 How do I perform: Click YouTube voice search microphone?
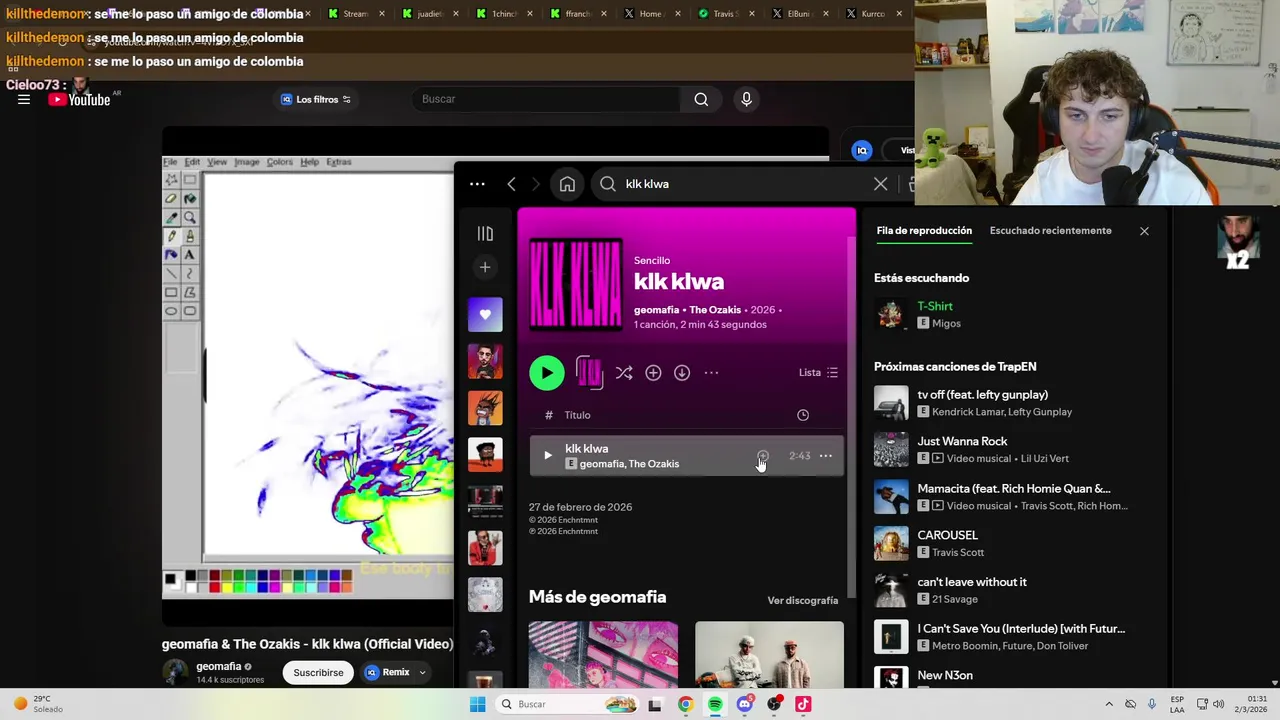click(x=746, y=99)
